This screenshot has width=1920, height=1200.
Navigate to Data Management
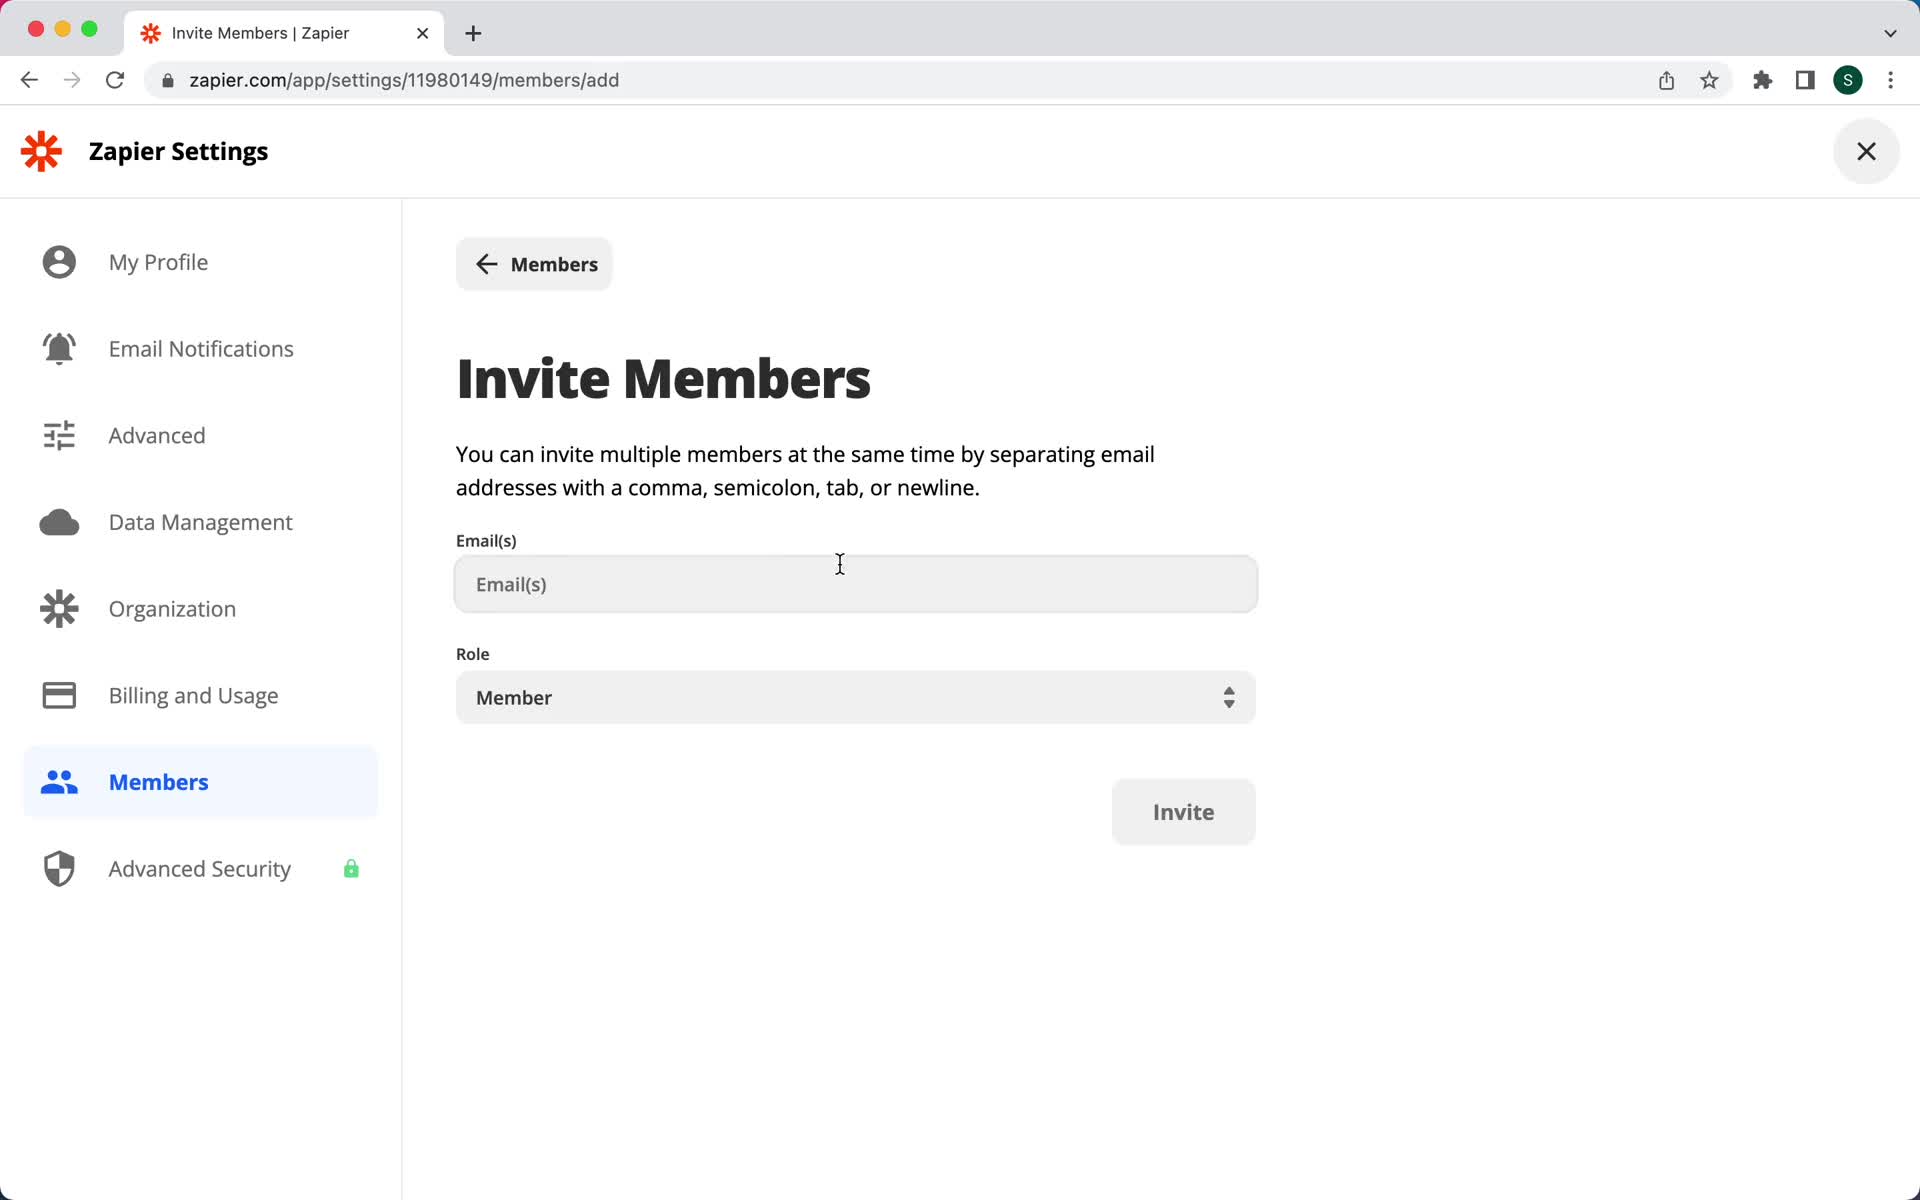click(x=200, y=521)
